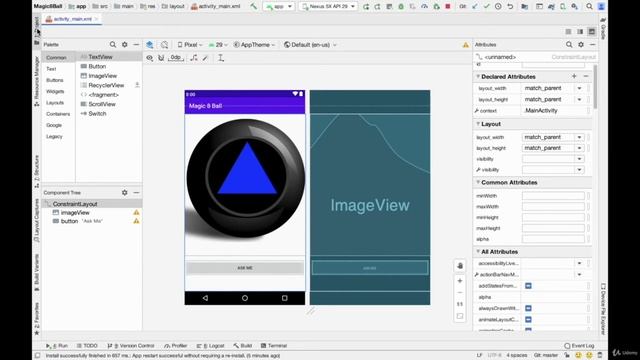Zoom the design canvas to fit screen
Screen dimensions: 640x360
(460, 316)
